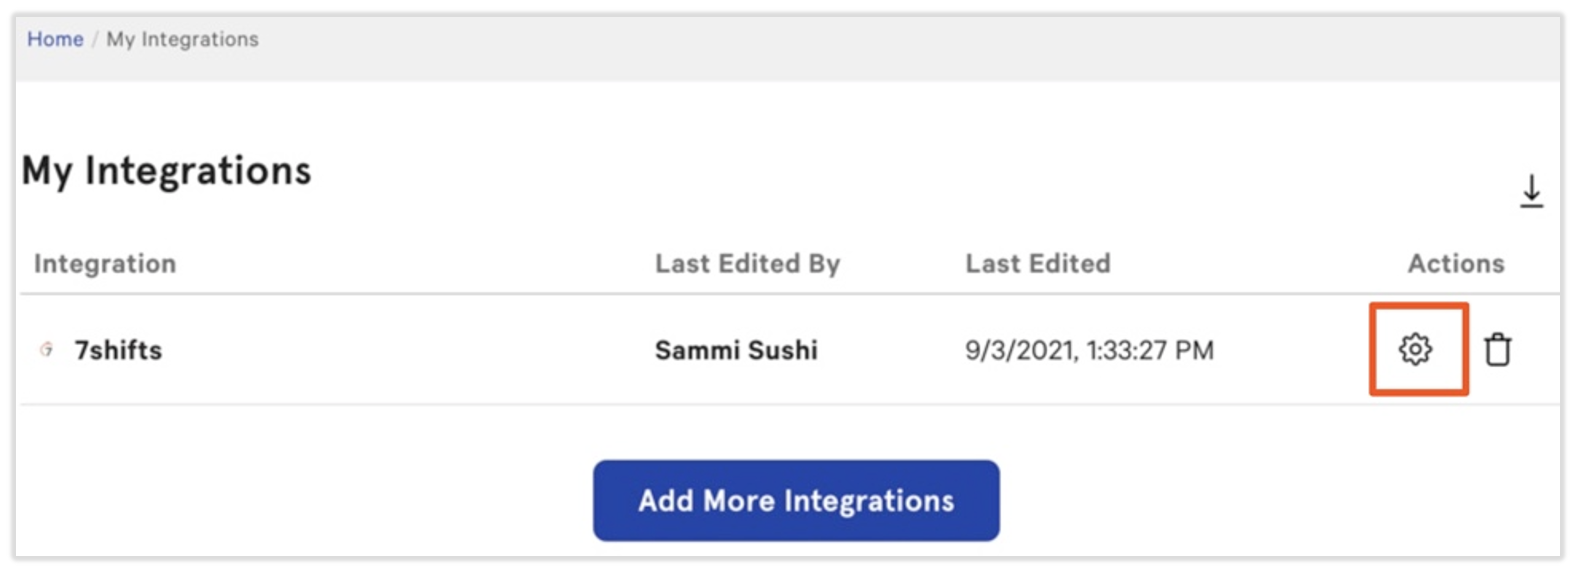Sort by the Integration column header

pos(105,263)
